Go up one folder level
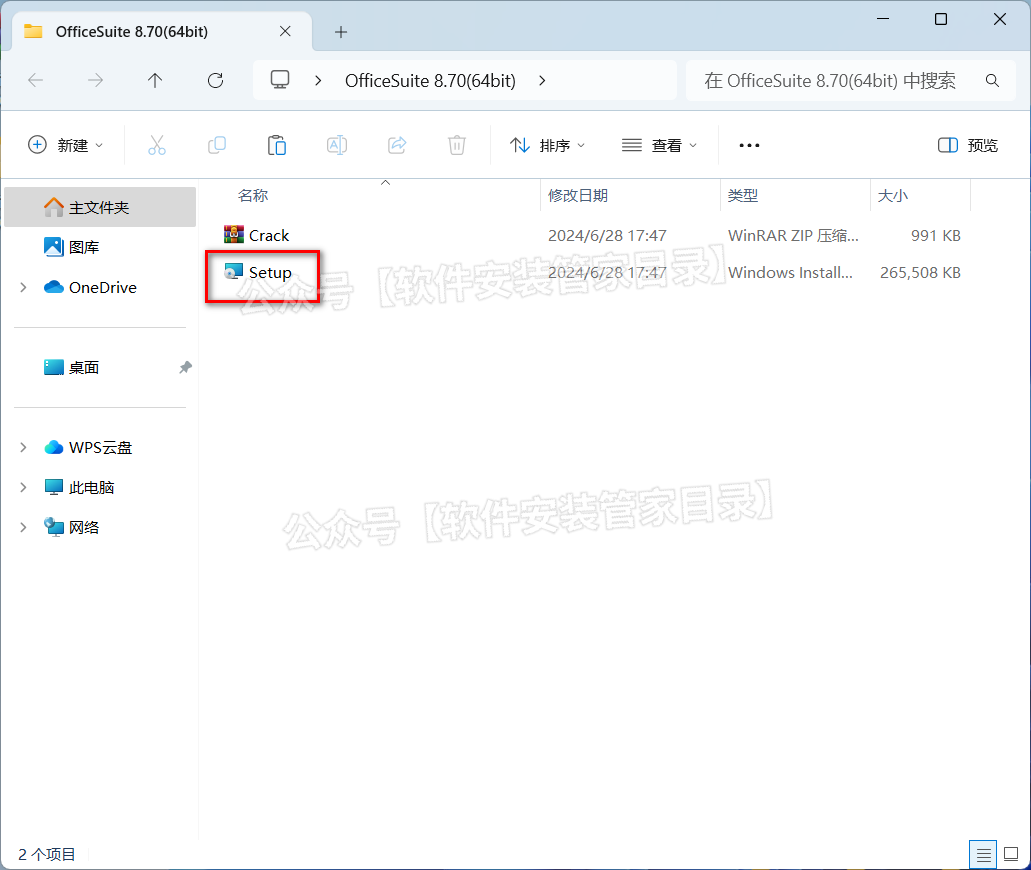1031x870 pixels. 155,80
